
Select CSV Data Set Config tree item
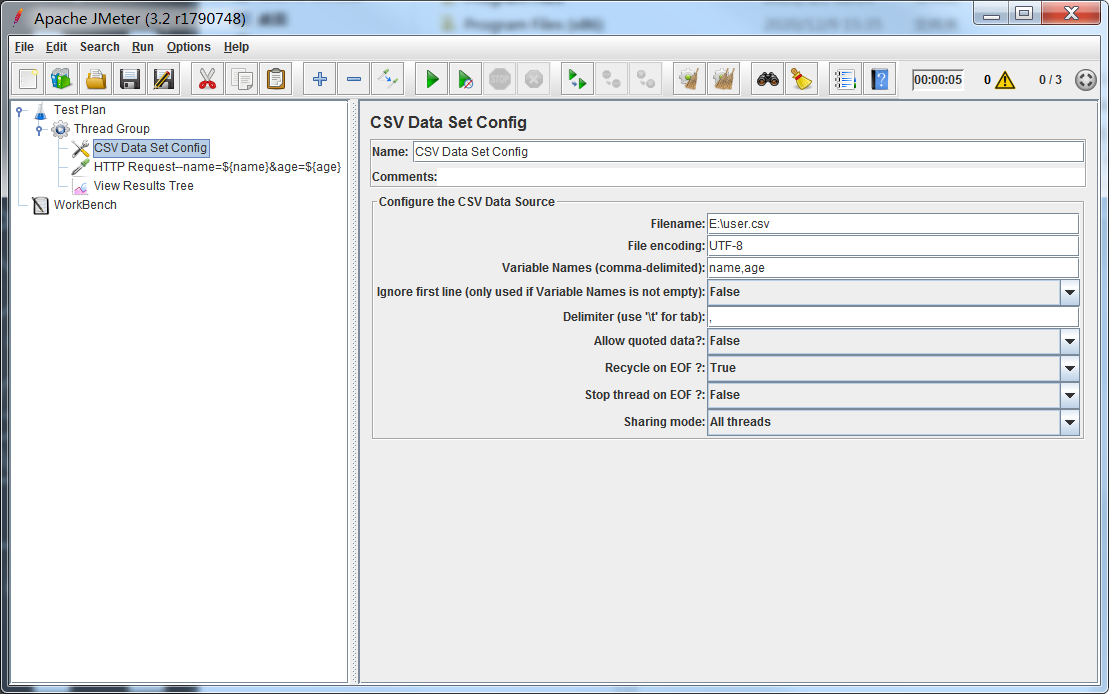(x=151, y=148)
